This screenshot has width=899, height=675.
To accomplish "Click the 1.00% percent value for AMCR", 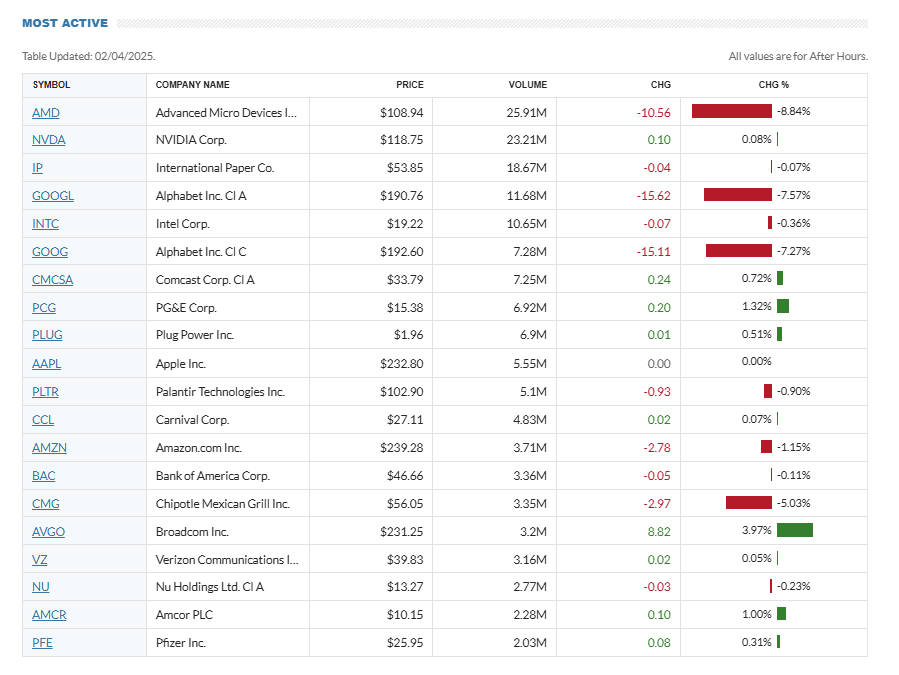I will (756, 615).
